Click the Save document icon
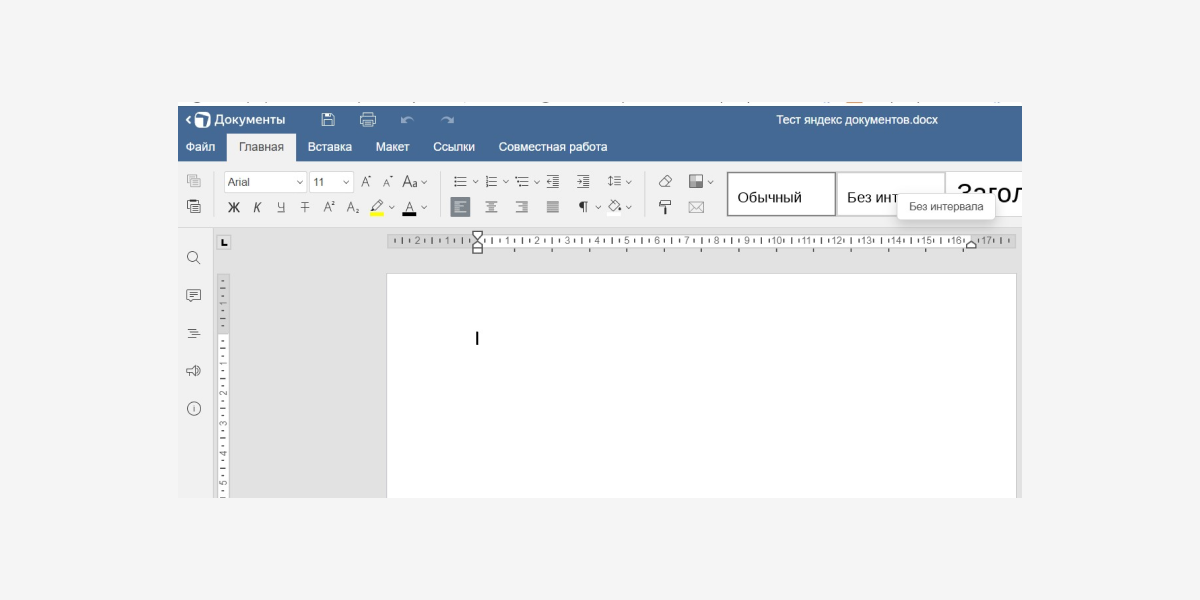Image resolution: width=1200 pixels, height=600 pixels. 328,120
